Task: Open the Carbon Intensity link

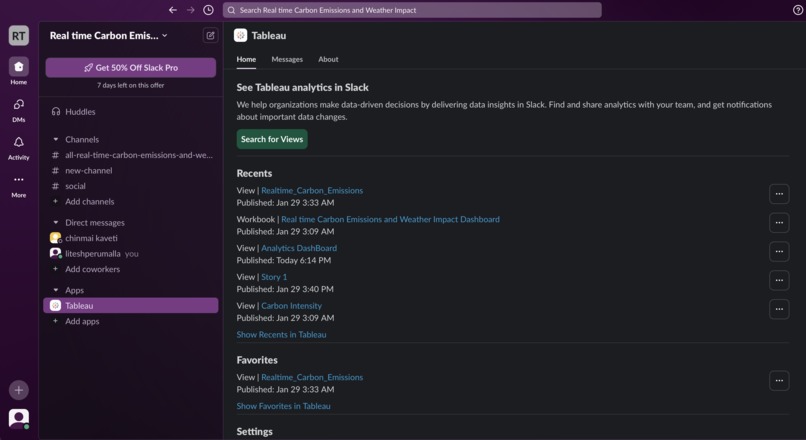Action: [x=291, y=305]
